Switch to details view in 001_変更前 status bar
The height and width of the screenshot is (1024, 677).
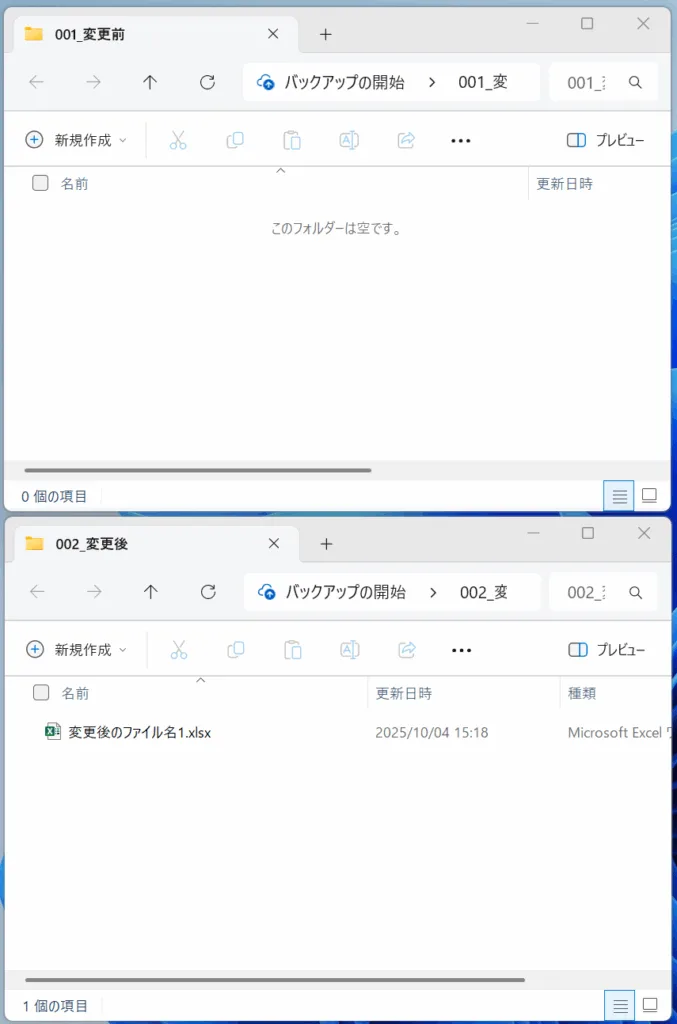619,495
